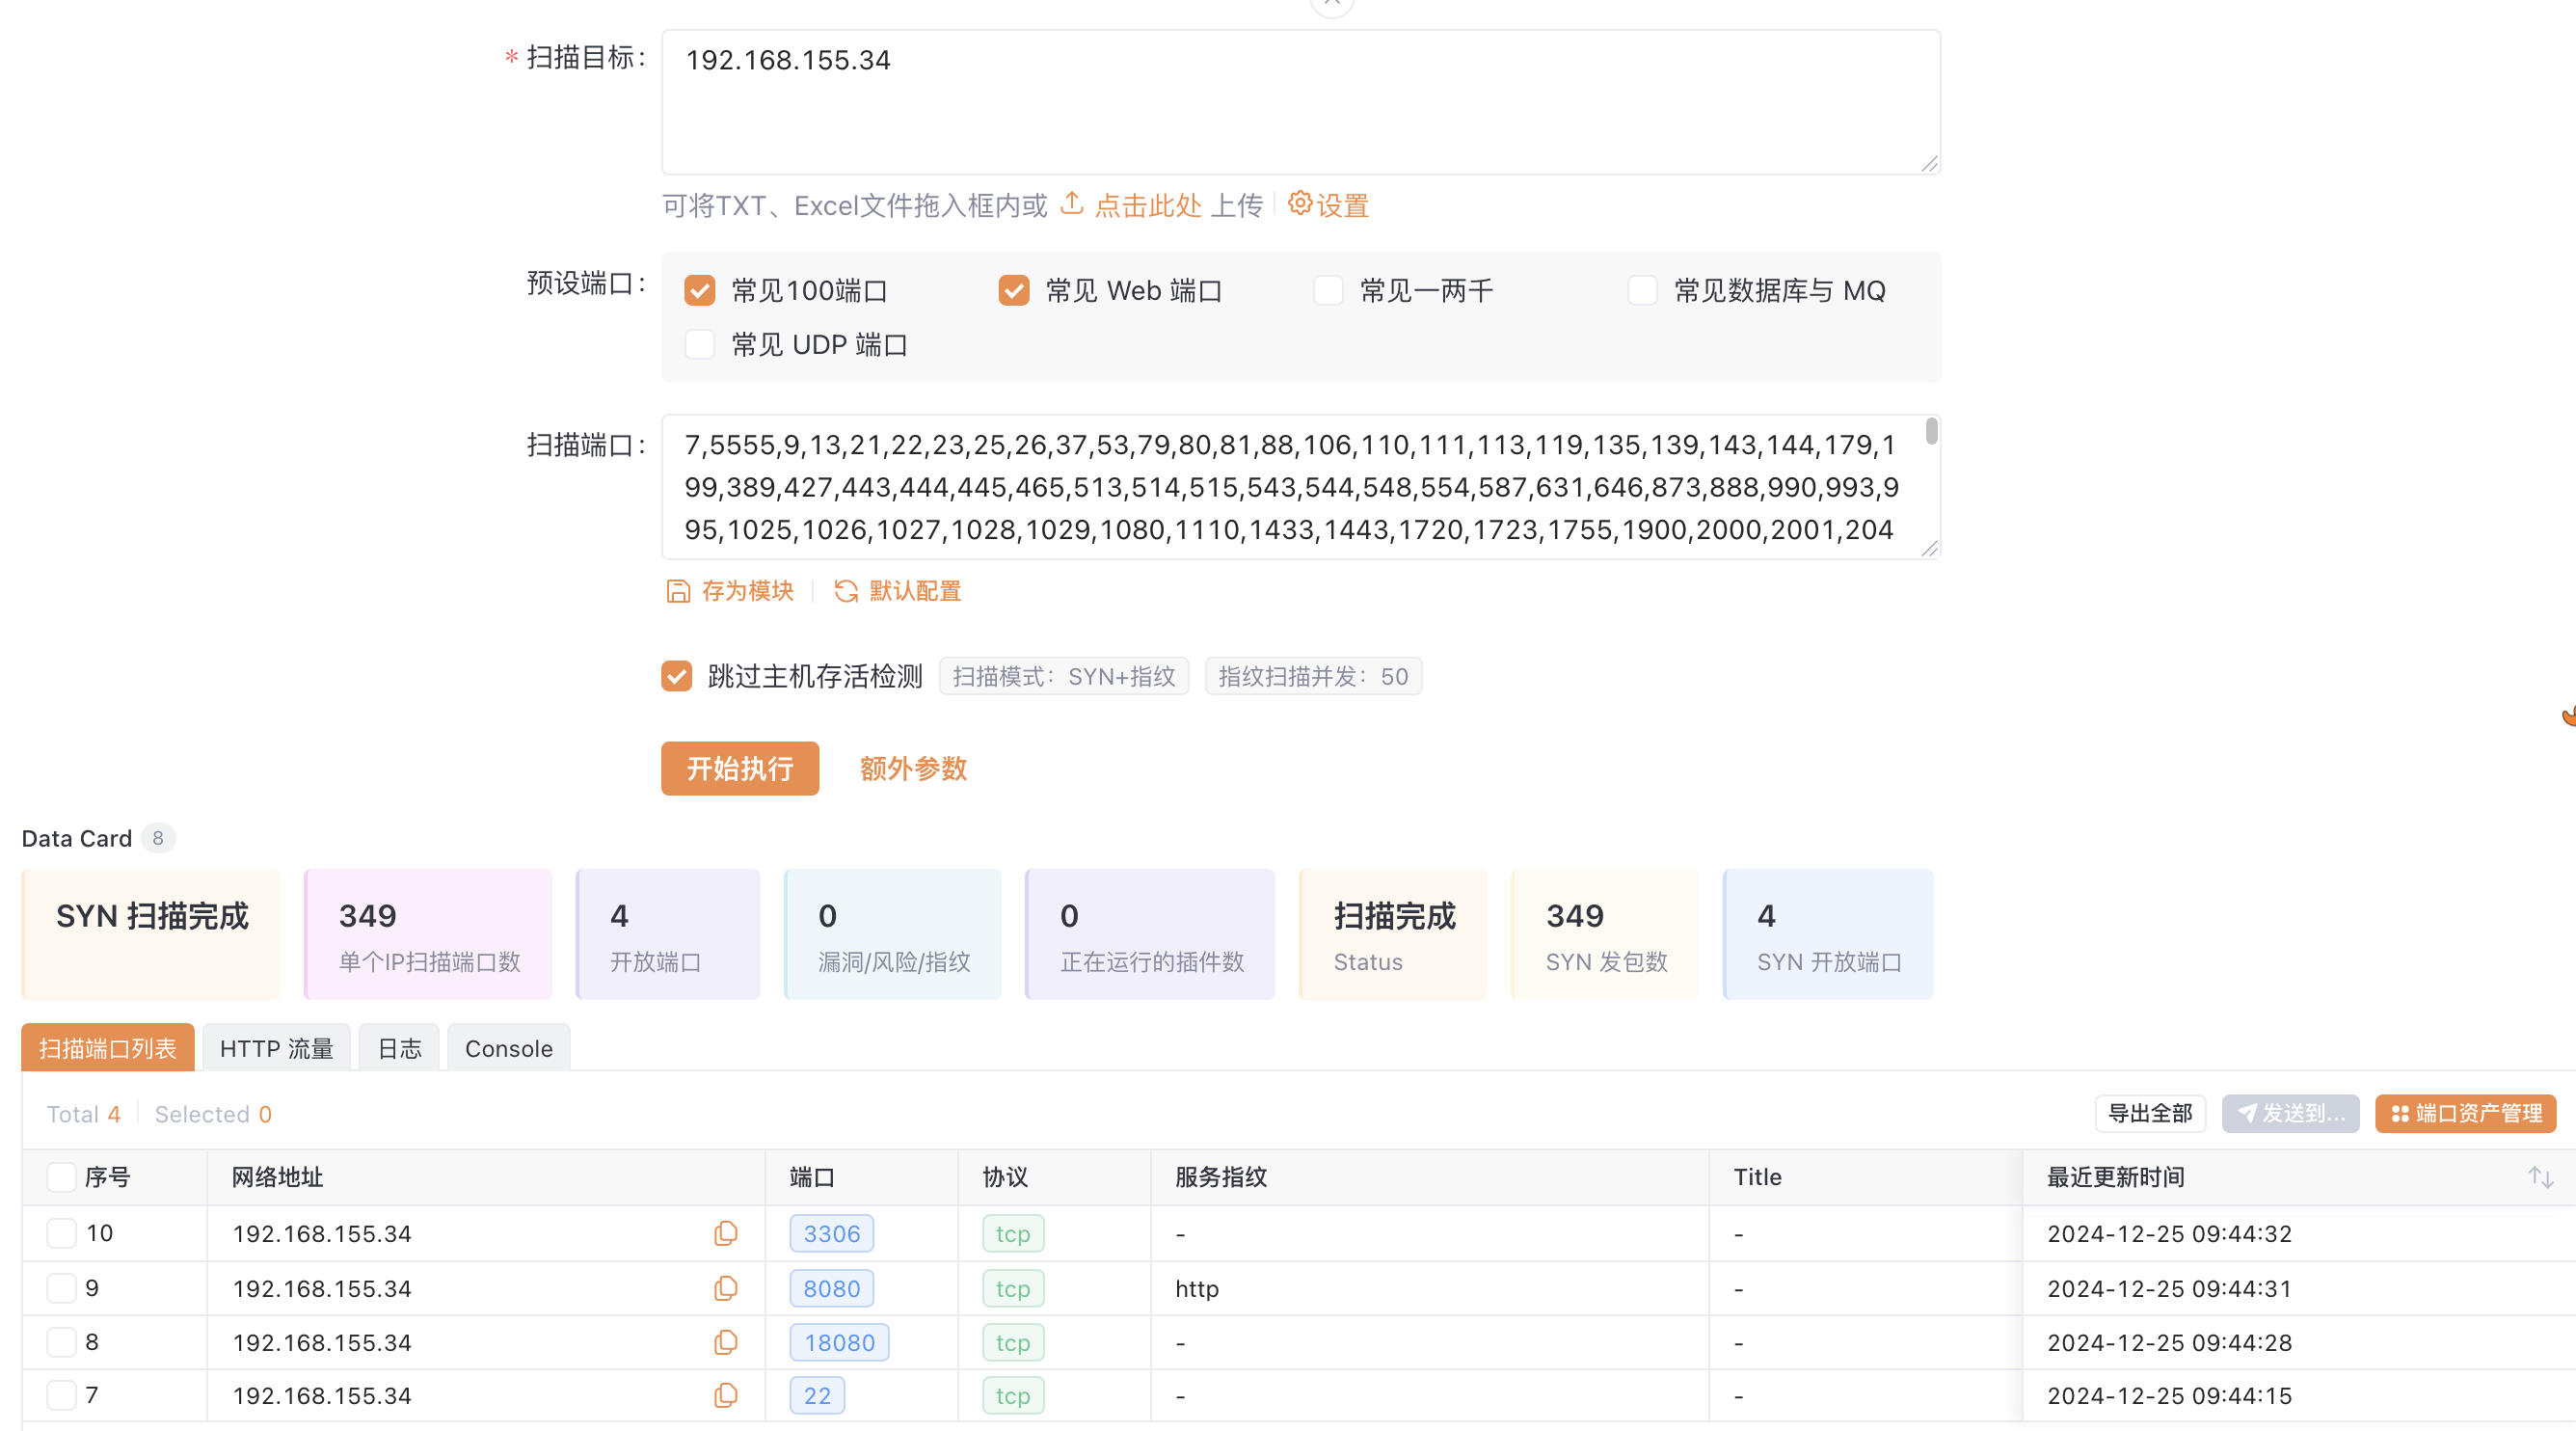Enable 常见数据库与 MQ preset
Viewport: 2576px width, 1431px height.
[1642, 291]
